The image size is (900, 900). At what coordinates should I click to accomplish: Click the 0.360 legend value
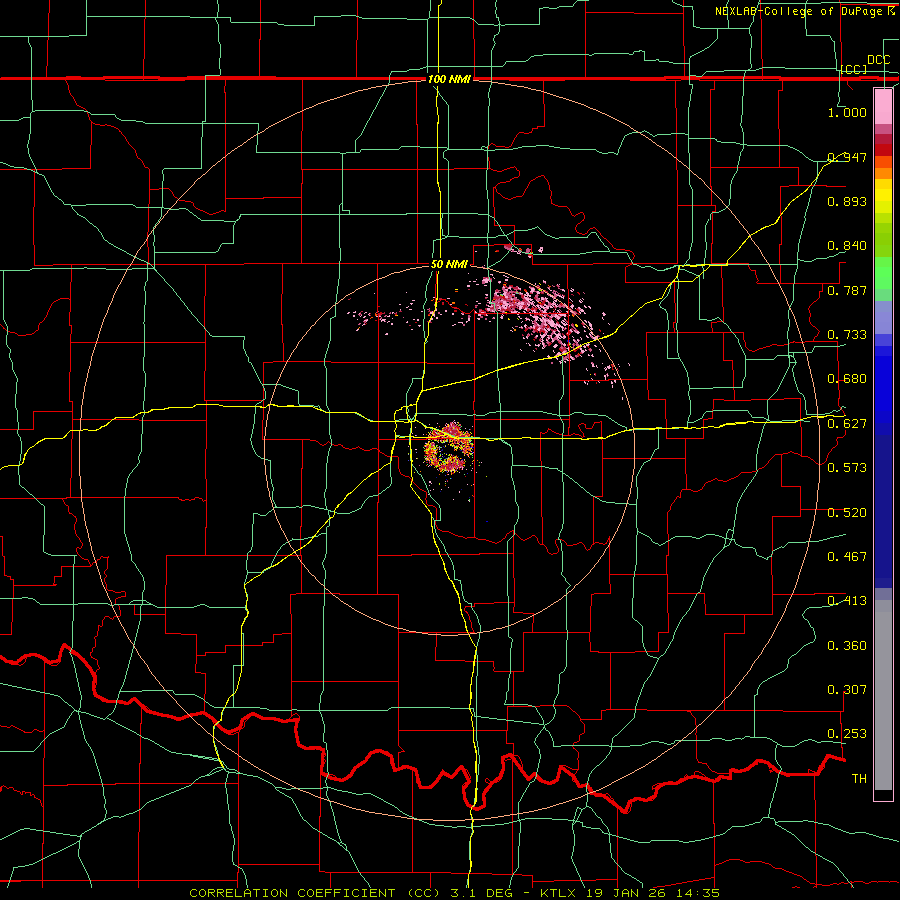tap(847, 646)
